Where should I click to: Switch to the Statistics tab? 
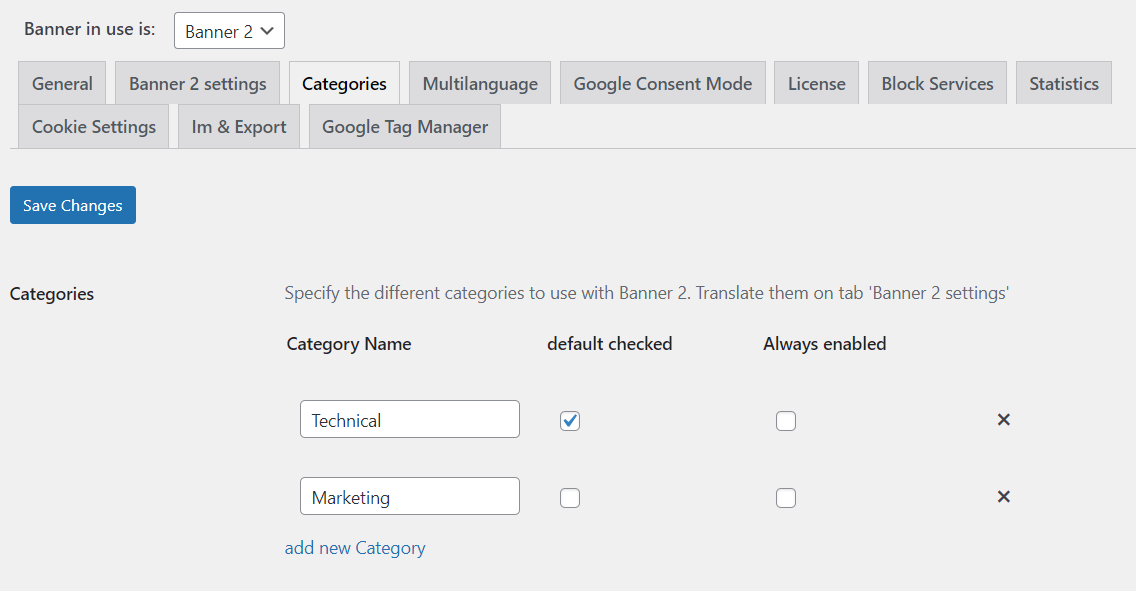coord(1063,83)
